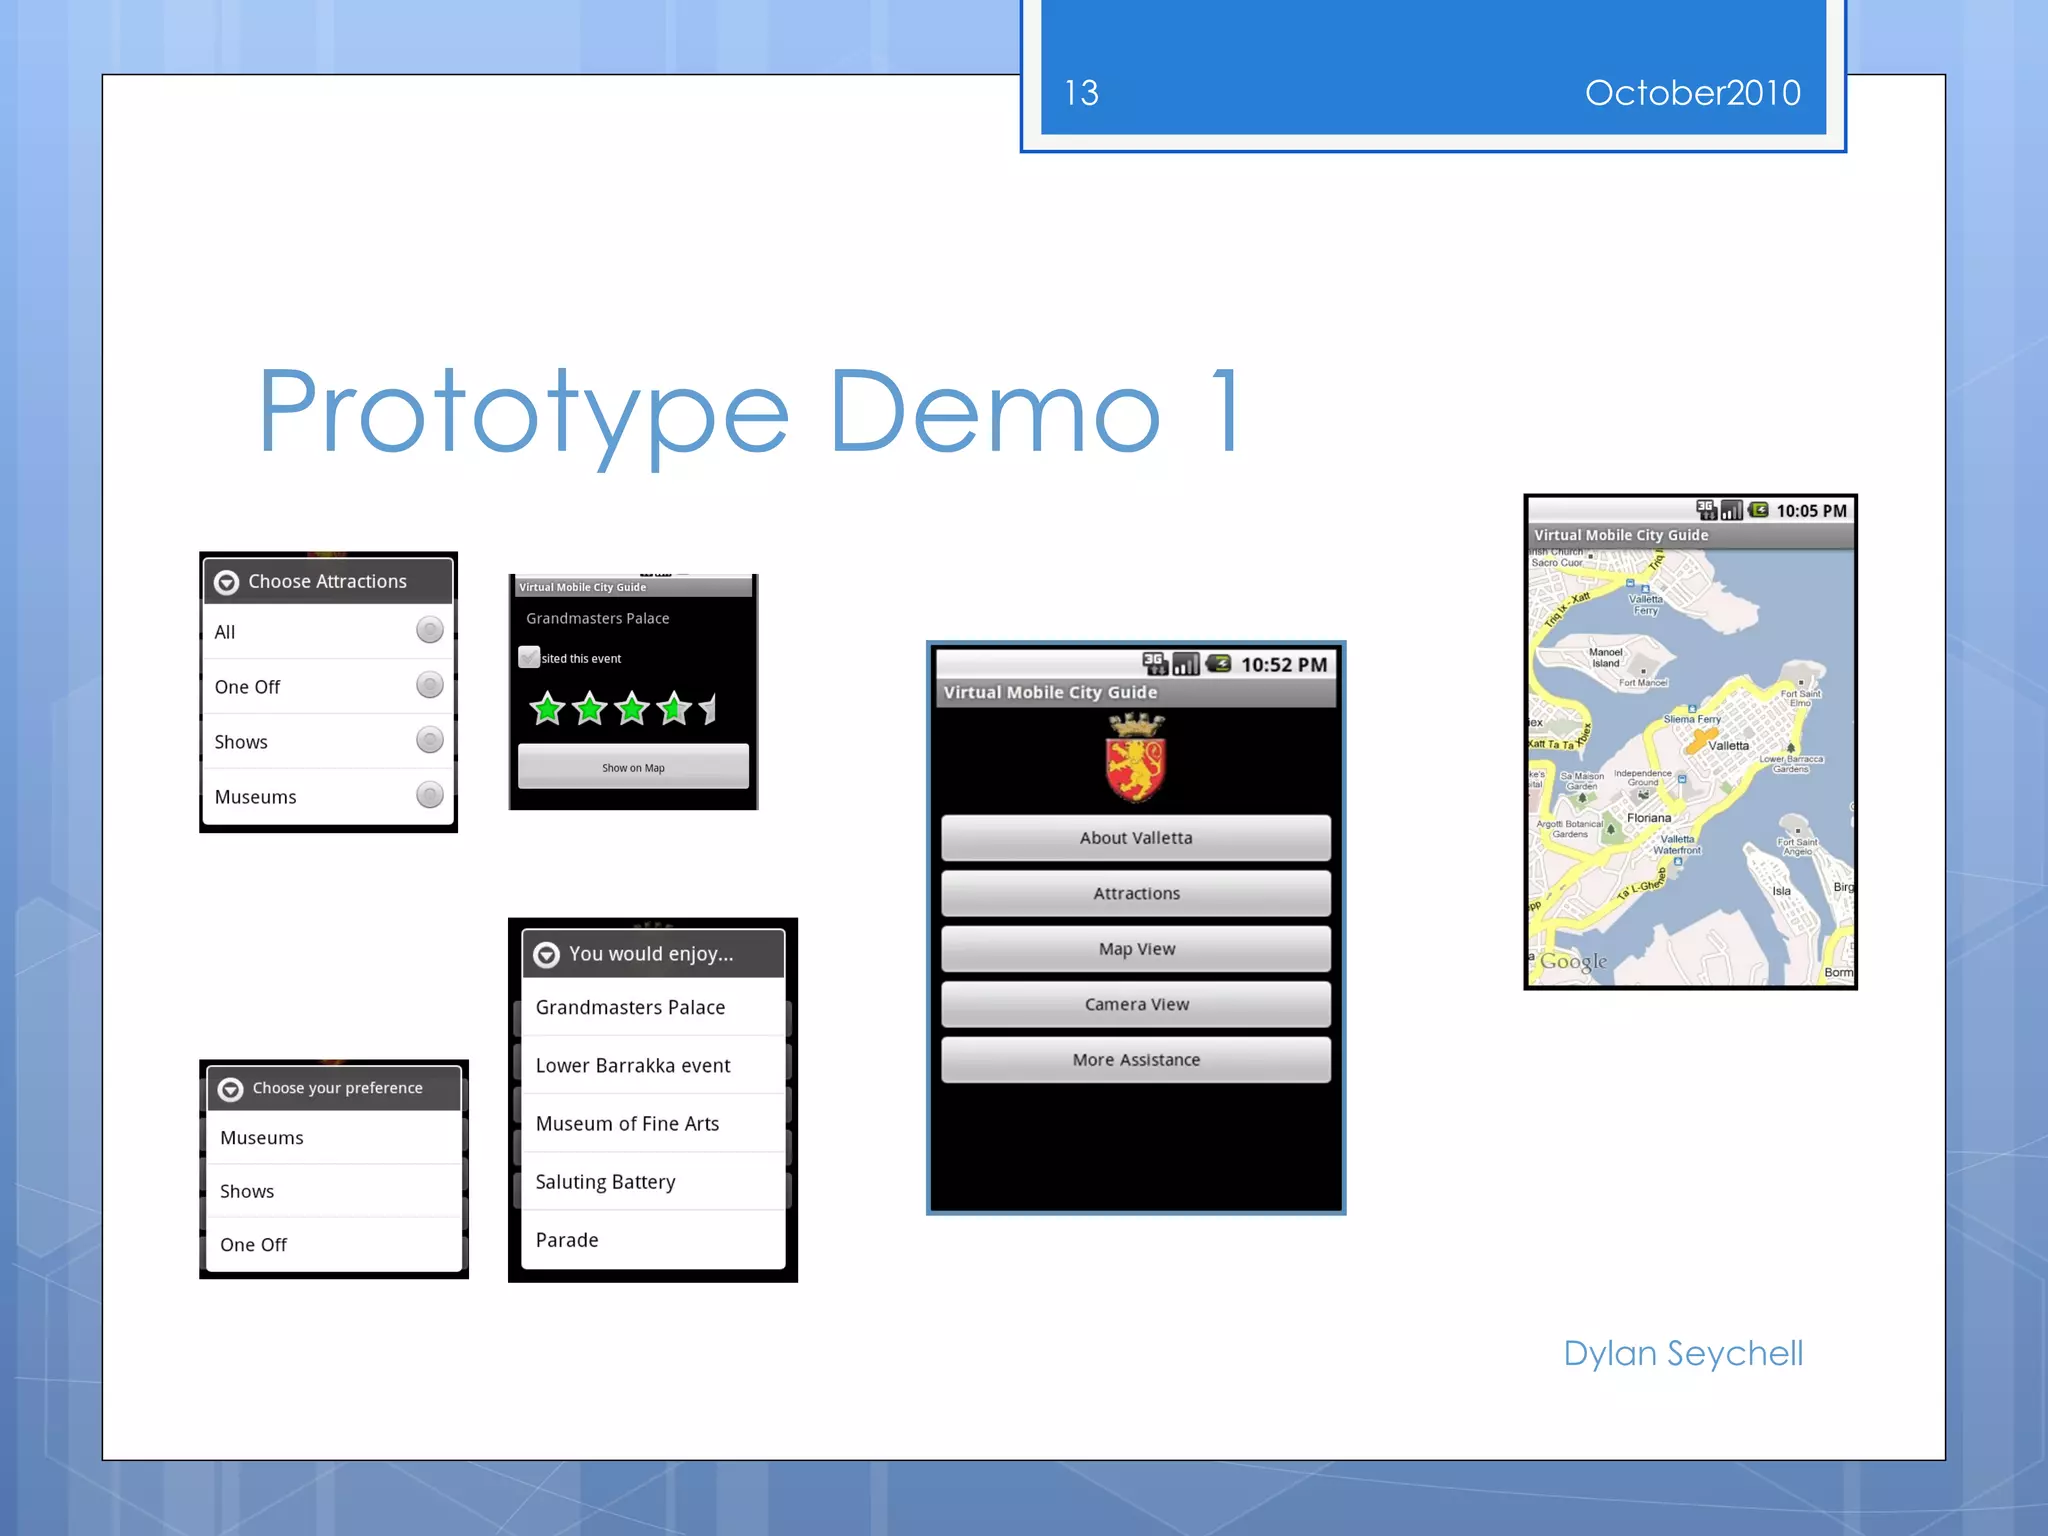The width and height of the screenshot is (2048, 1536).
Task: Click the October2010 date text
Action: [1693, 93]
